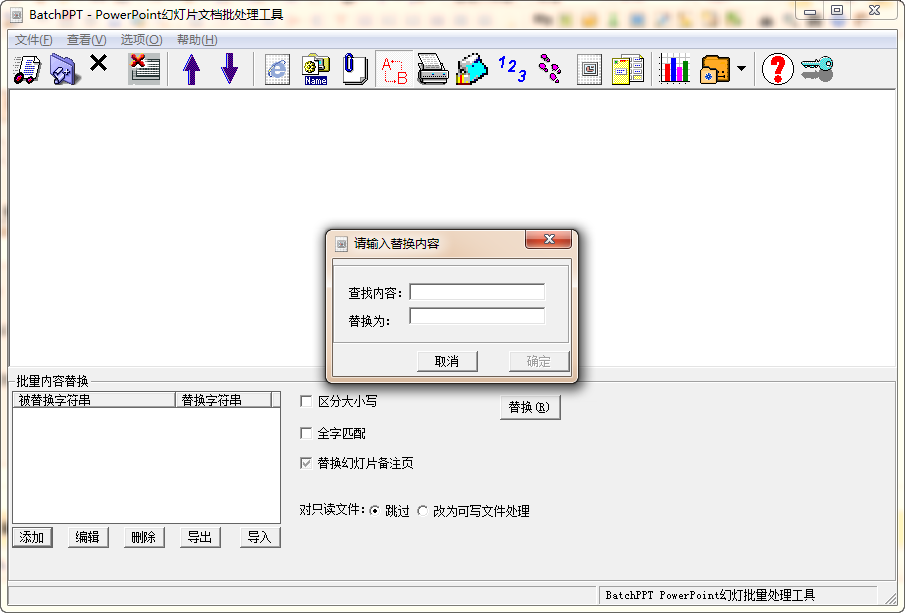Toggle the 替换幻灯片备注页 checkbox
Viewport: 905px width, 613px height.
tap(306, 463)
